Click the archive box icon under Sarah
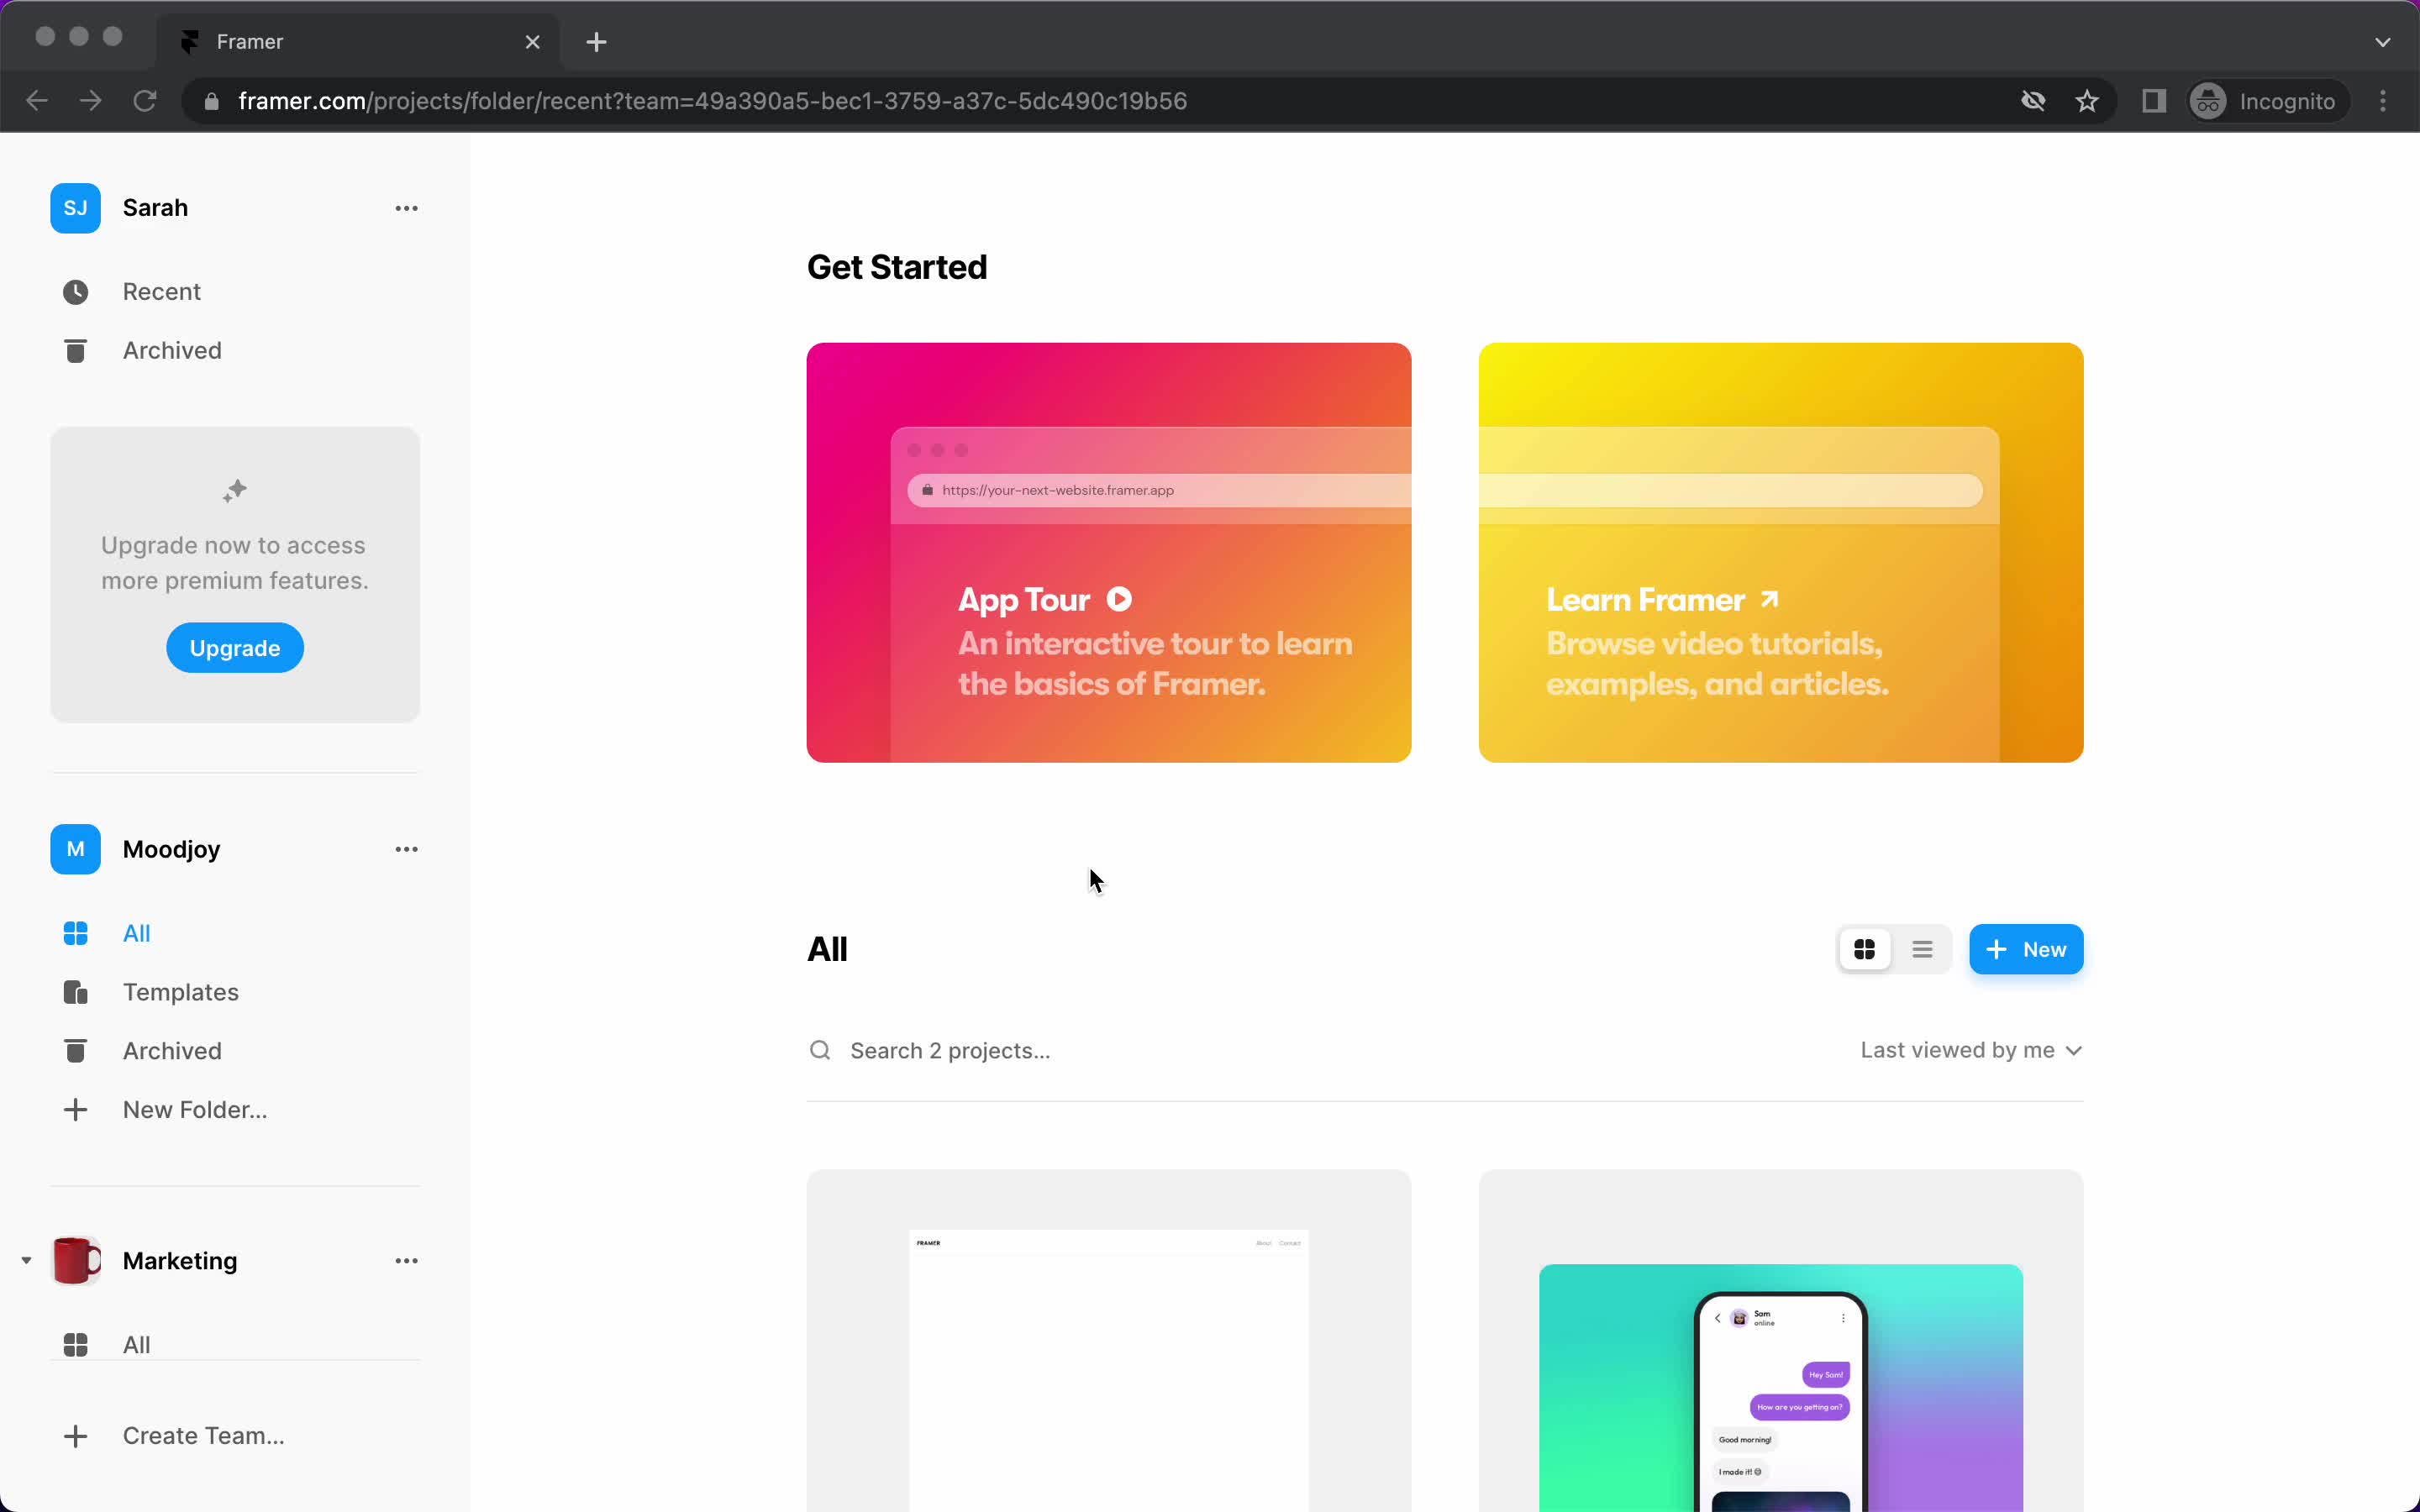Viewport: 2420px width, 1512px height. pos(75,351)
